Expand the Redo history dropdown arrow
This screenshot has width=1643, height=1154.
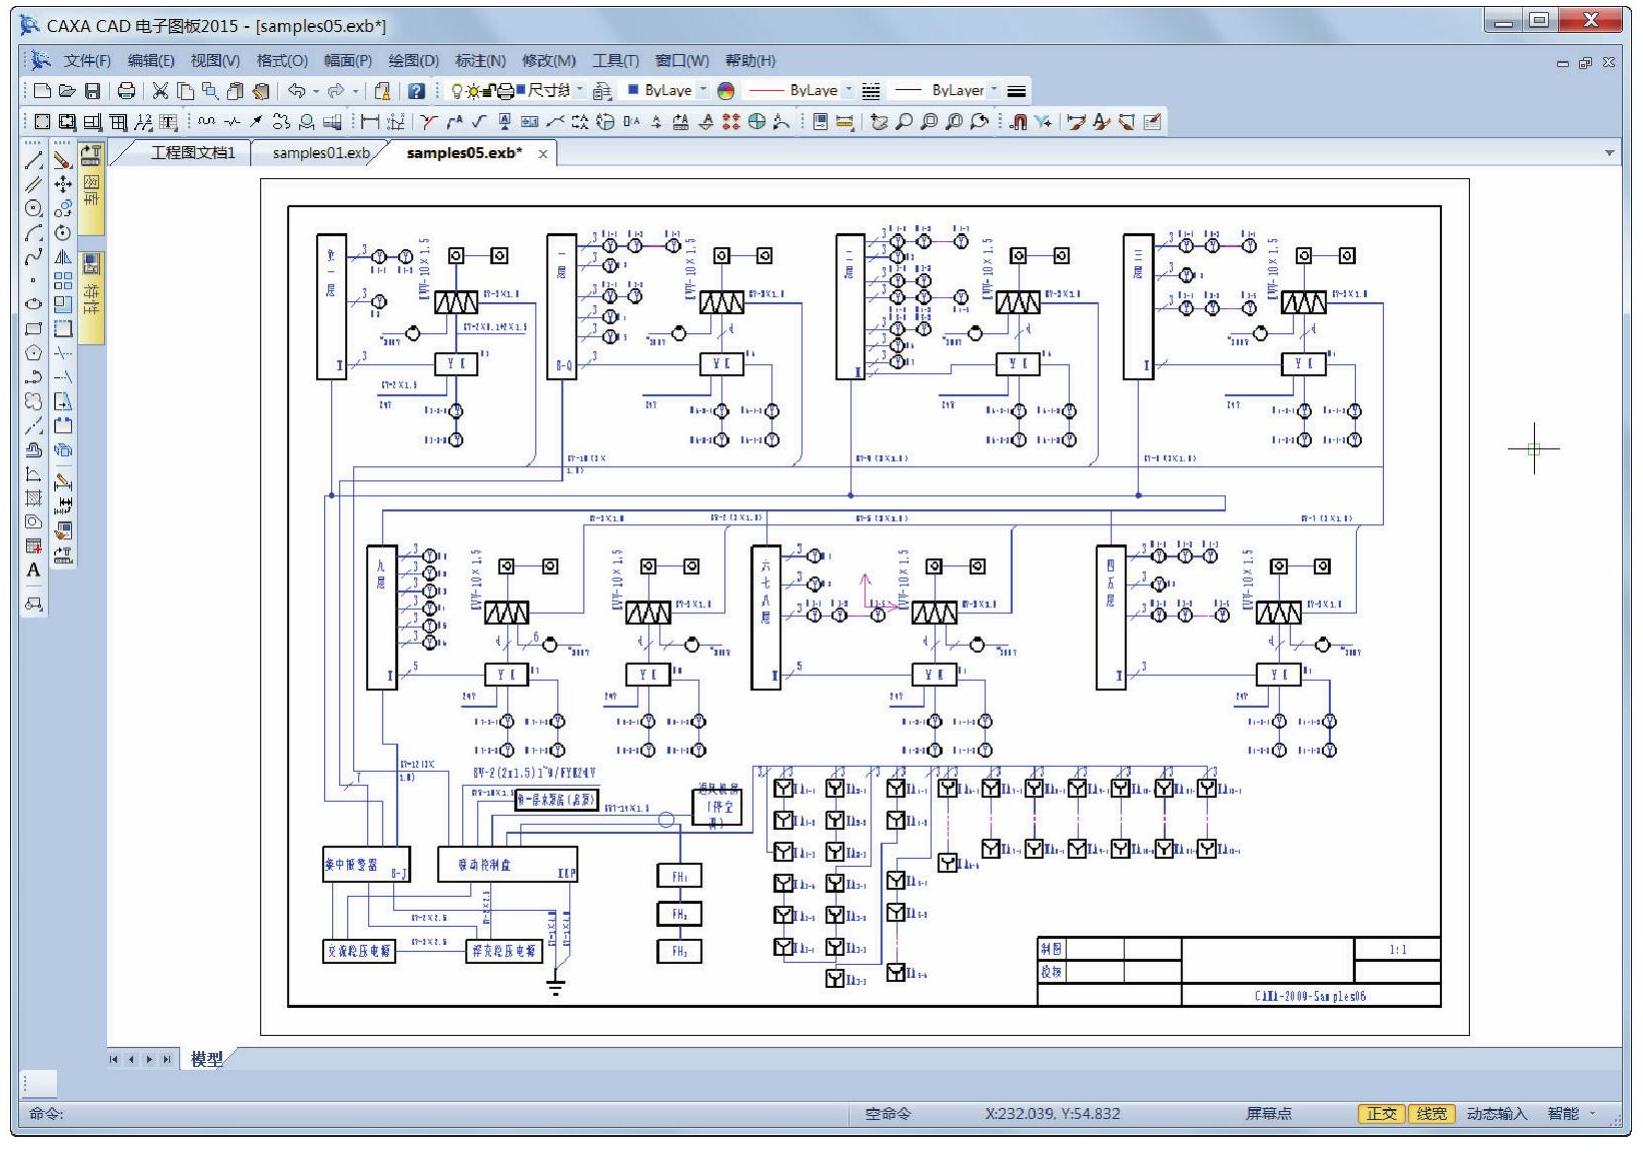pyautogui.click(x=355, y=91)
